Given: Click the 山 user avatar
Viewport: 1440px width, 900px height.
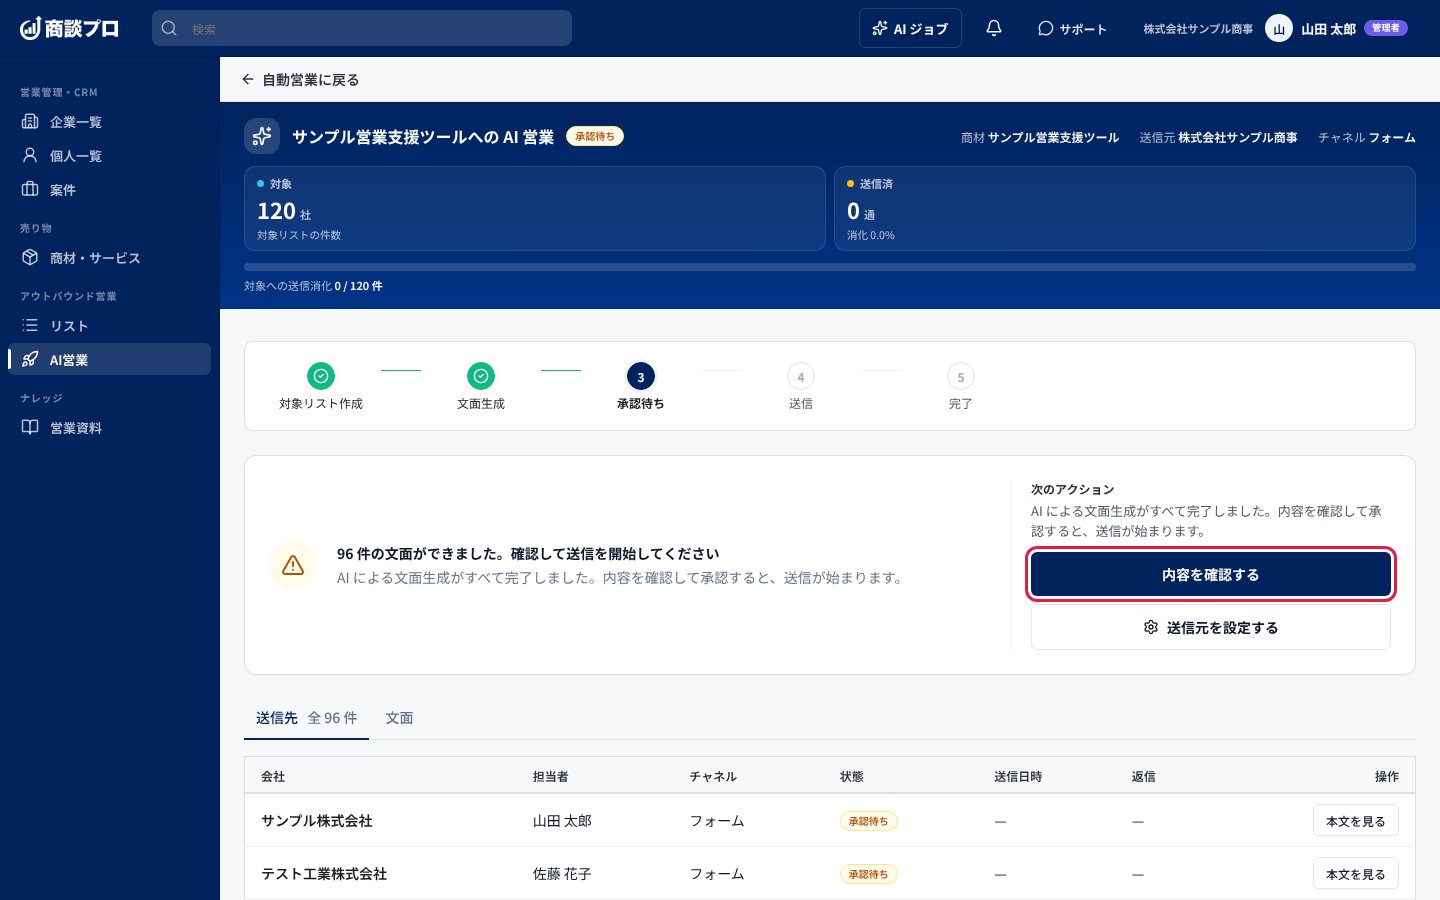Looking at the screenshot, I should pyautogui.click(x=1278, y=28).
